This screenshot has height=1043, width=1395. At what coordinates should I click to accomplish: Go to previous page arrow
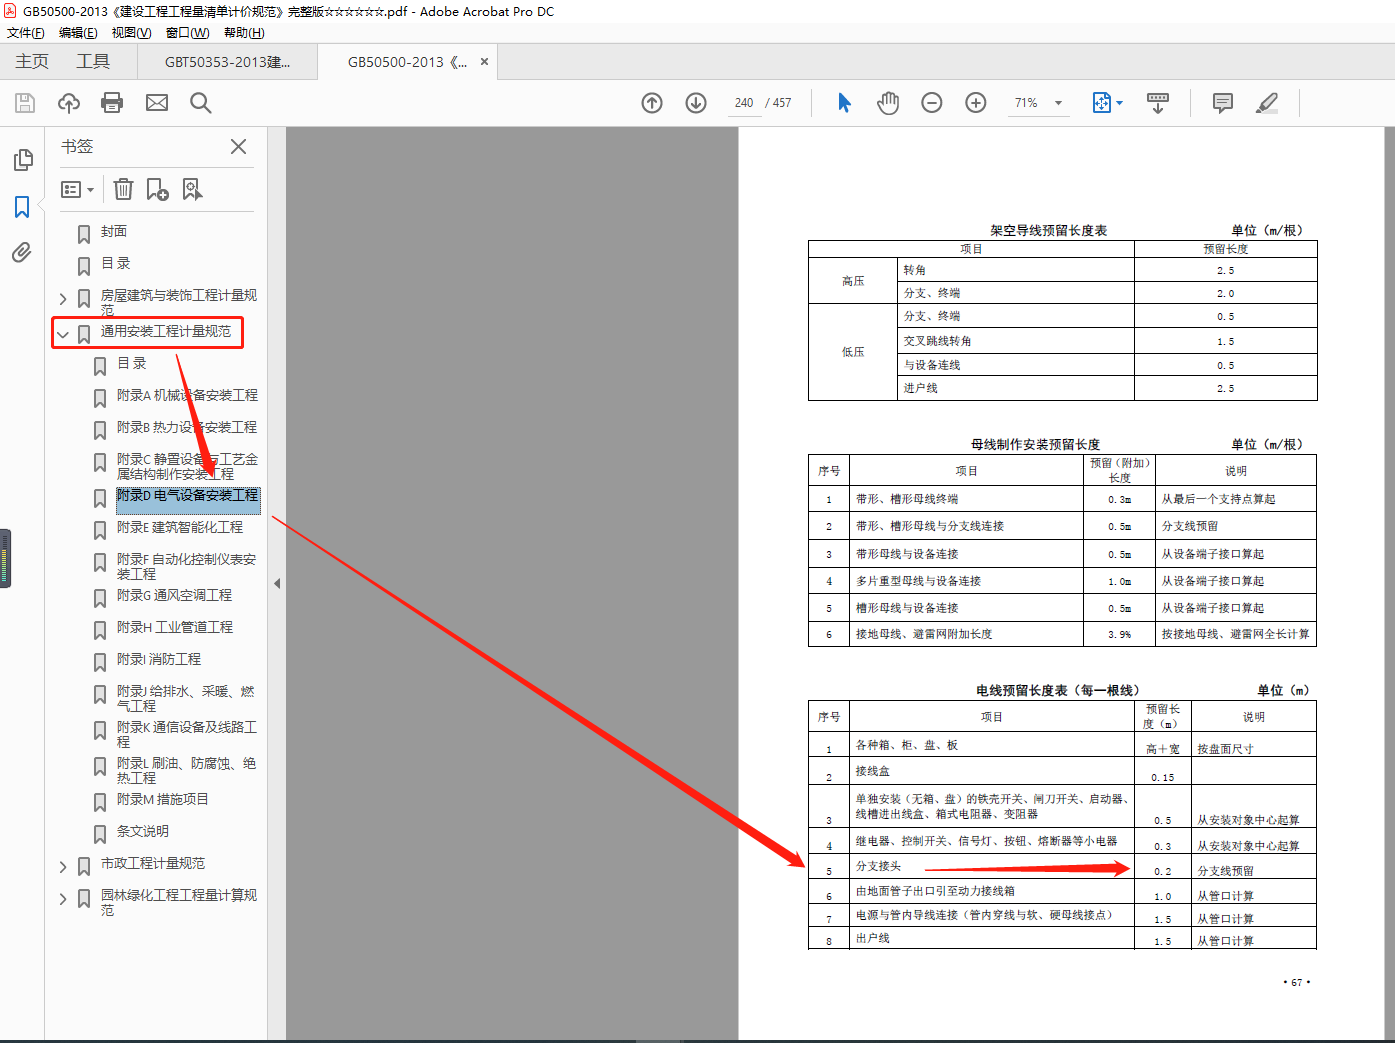pos(652,103)
